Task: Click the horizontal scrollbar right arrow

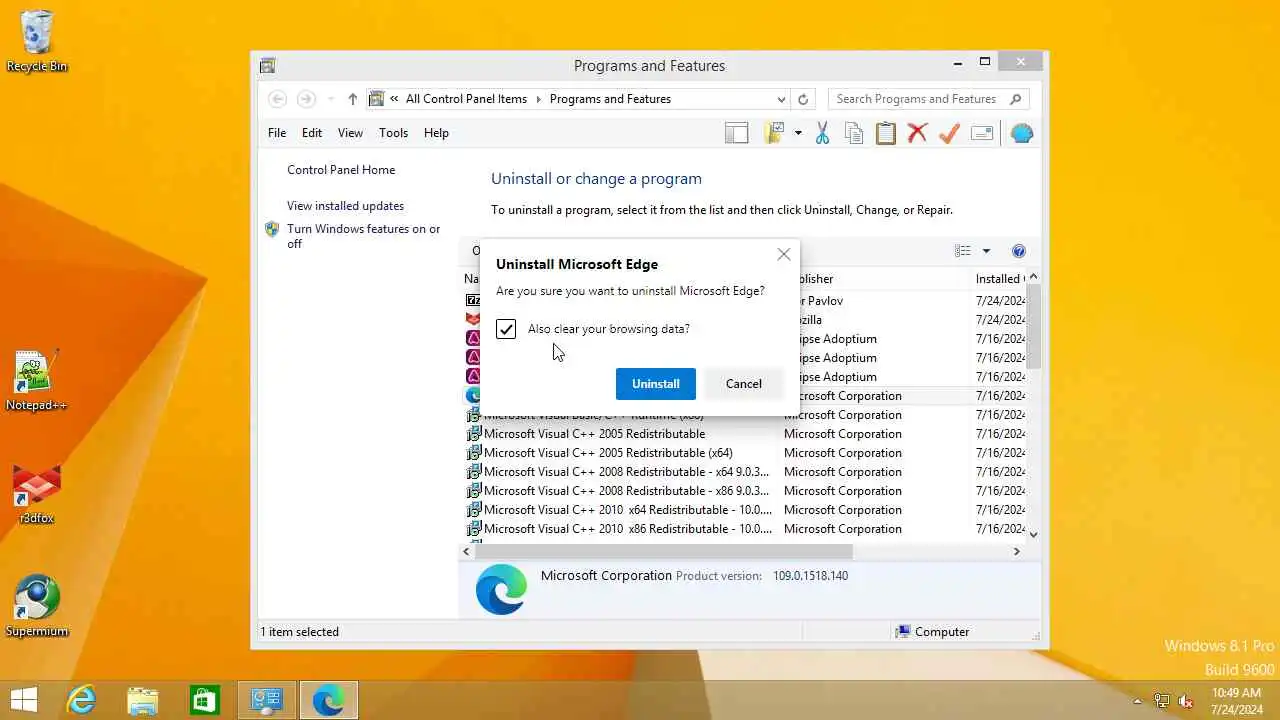Action: tap(1017, 551)
